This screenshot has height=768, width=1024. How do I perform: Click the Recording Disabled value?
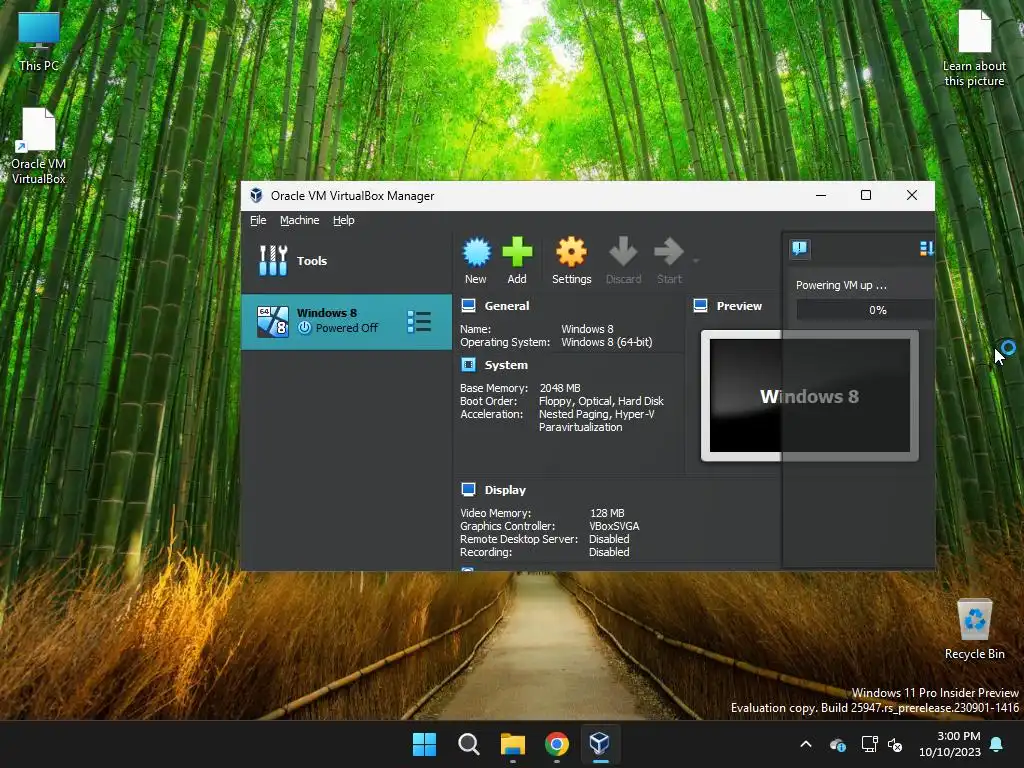609,552
